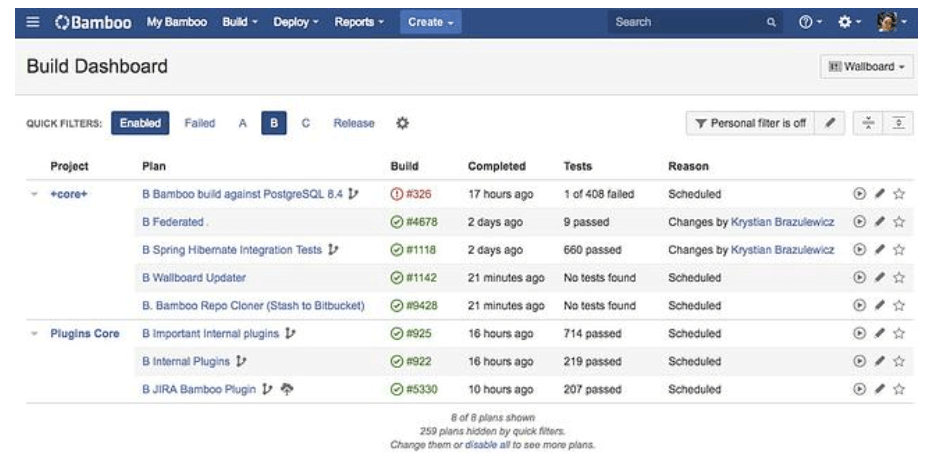Edit the B Wallboard Updater plan
The height and width of the screenshot is (472, 926).
[879, 277]
